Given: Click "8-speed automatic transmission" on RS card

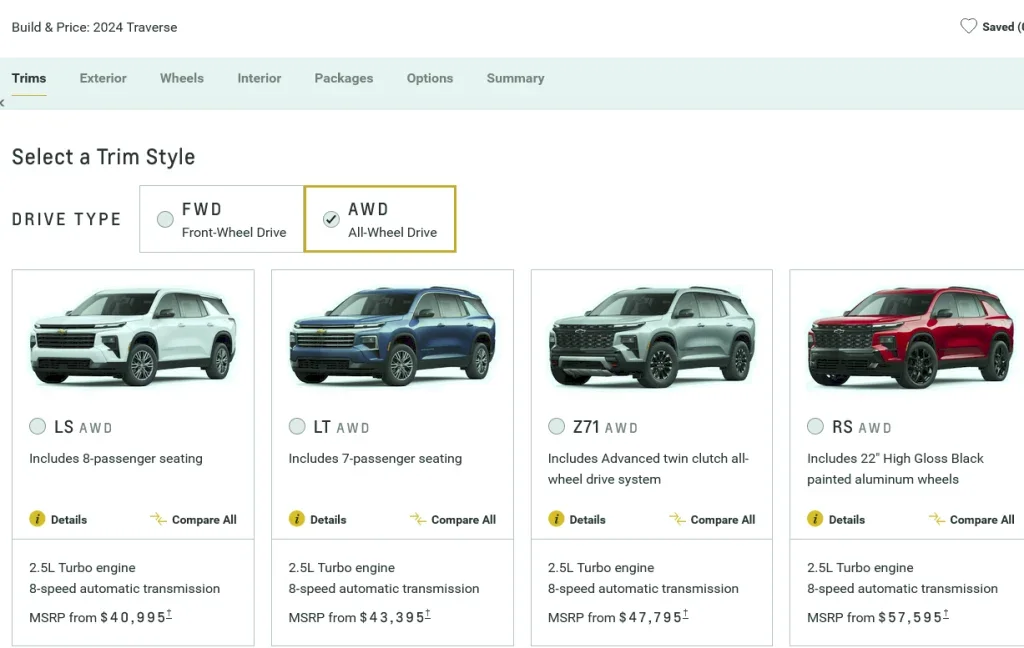Looking at the screenshot, I should 903,589.
